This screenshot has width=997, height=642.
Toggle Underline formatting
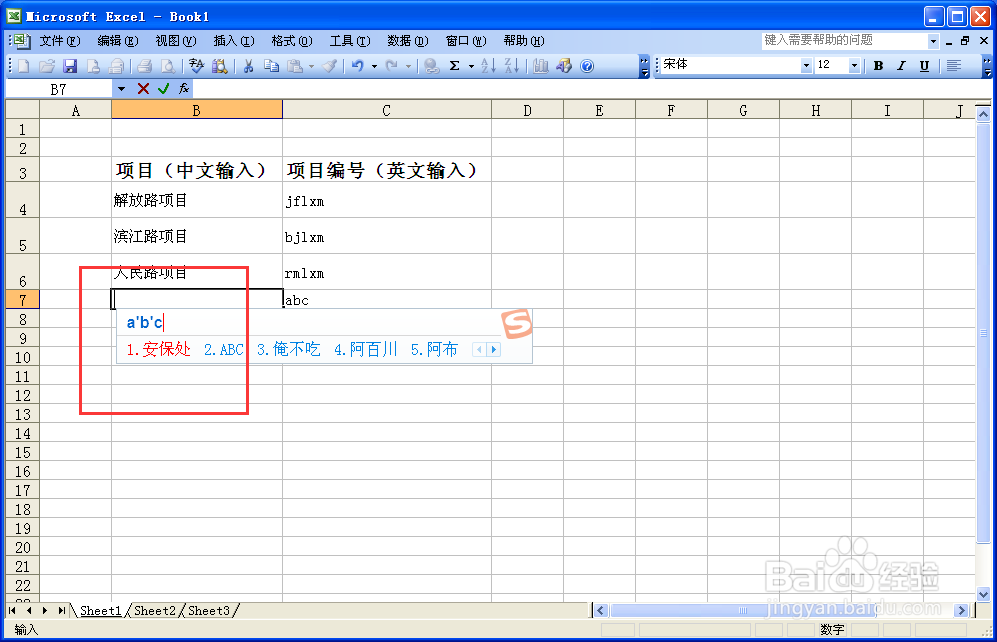[924, 65]
